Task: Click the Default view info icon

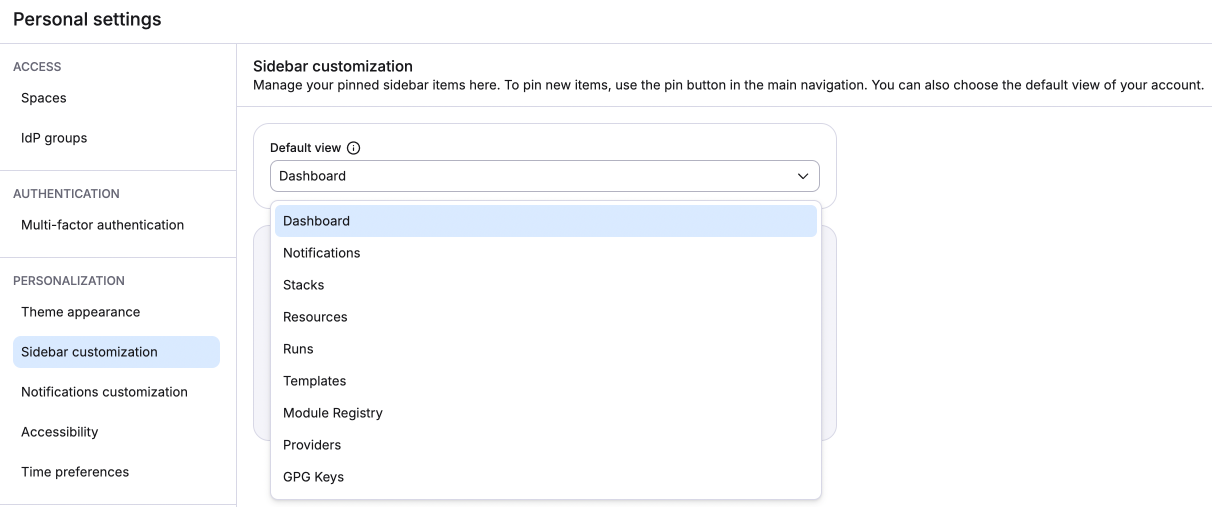Action: [353, 148]
